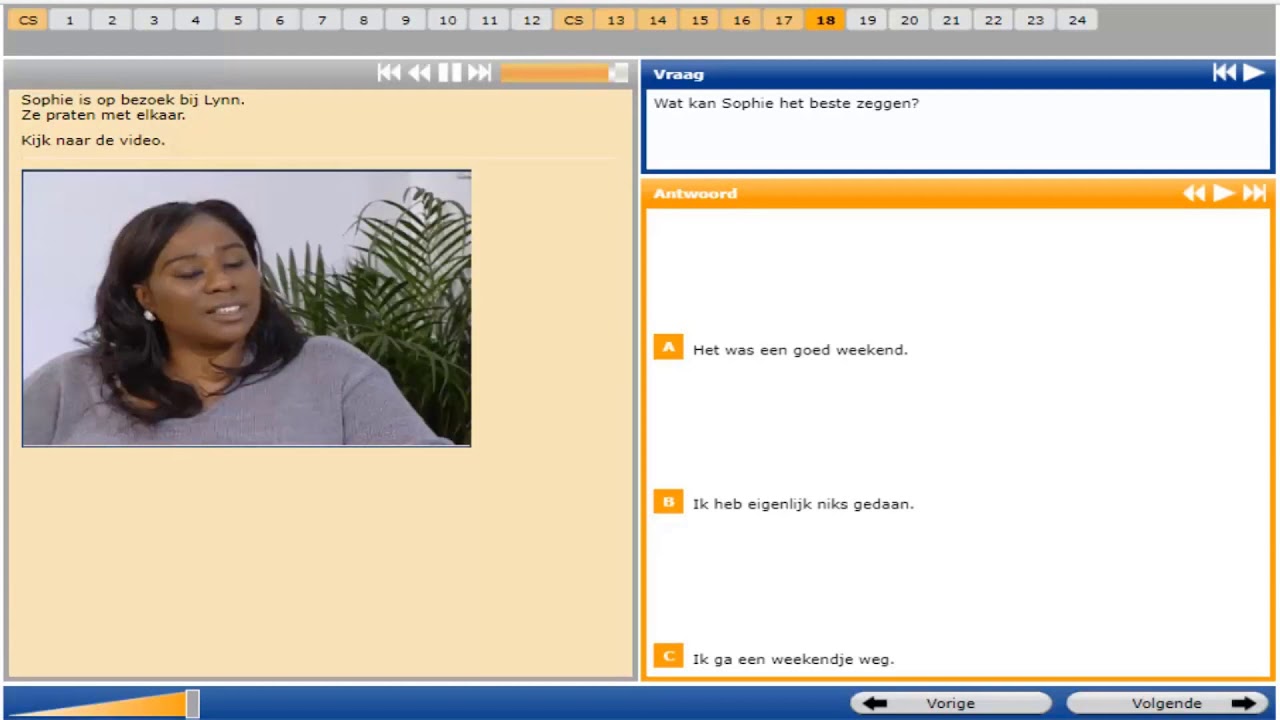Jump to question 19
The width and height of the screenshot is (1280, 720).
click(x=867, y=20)
